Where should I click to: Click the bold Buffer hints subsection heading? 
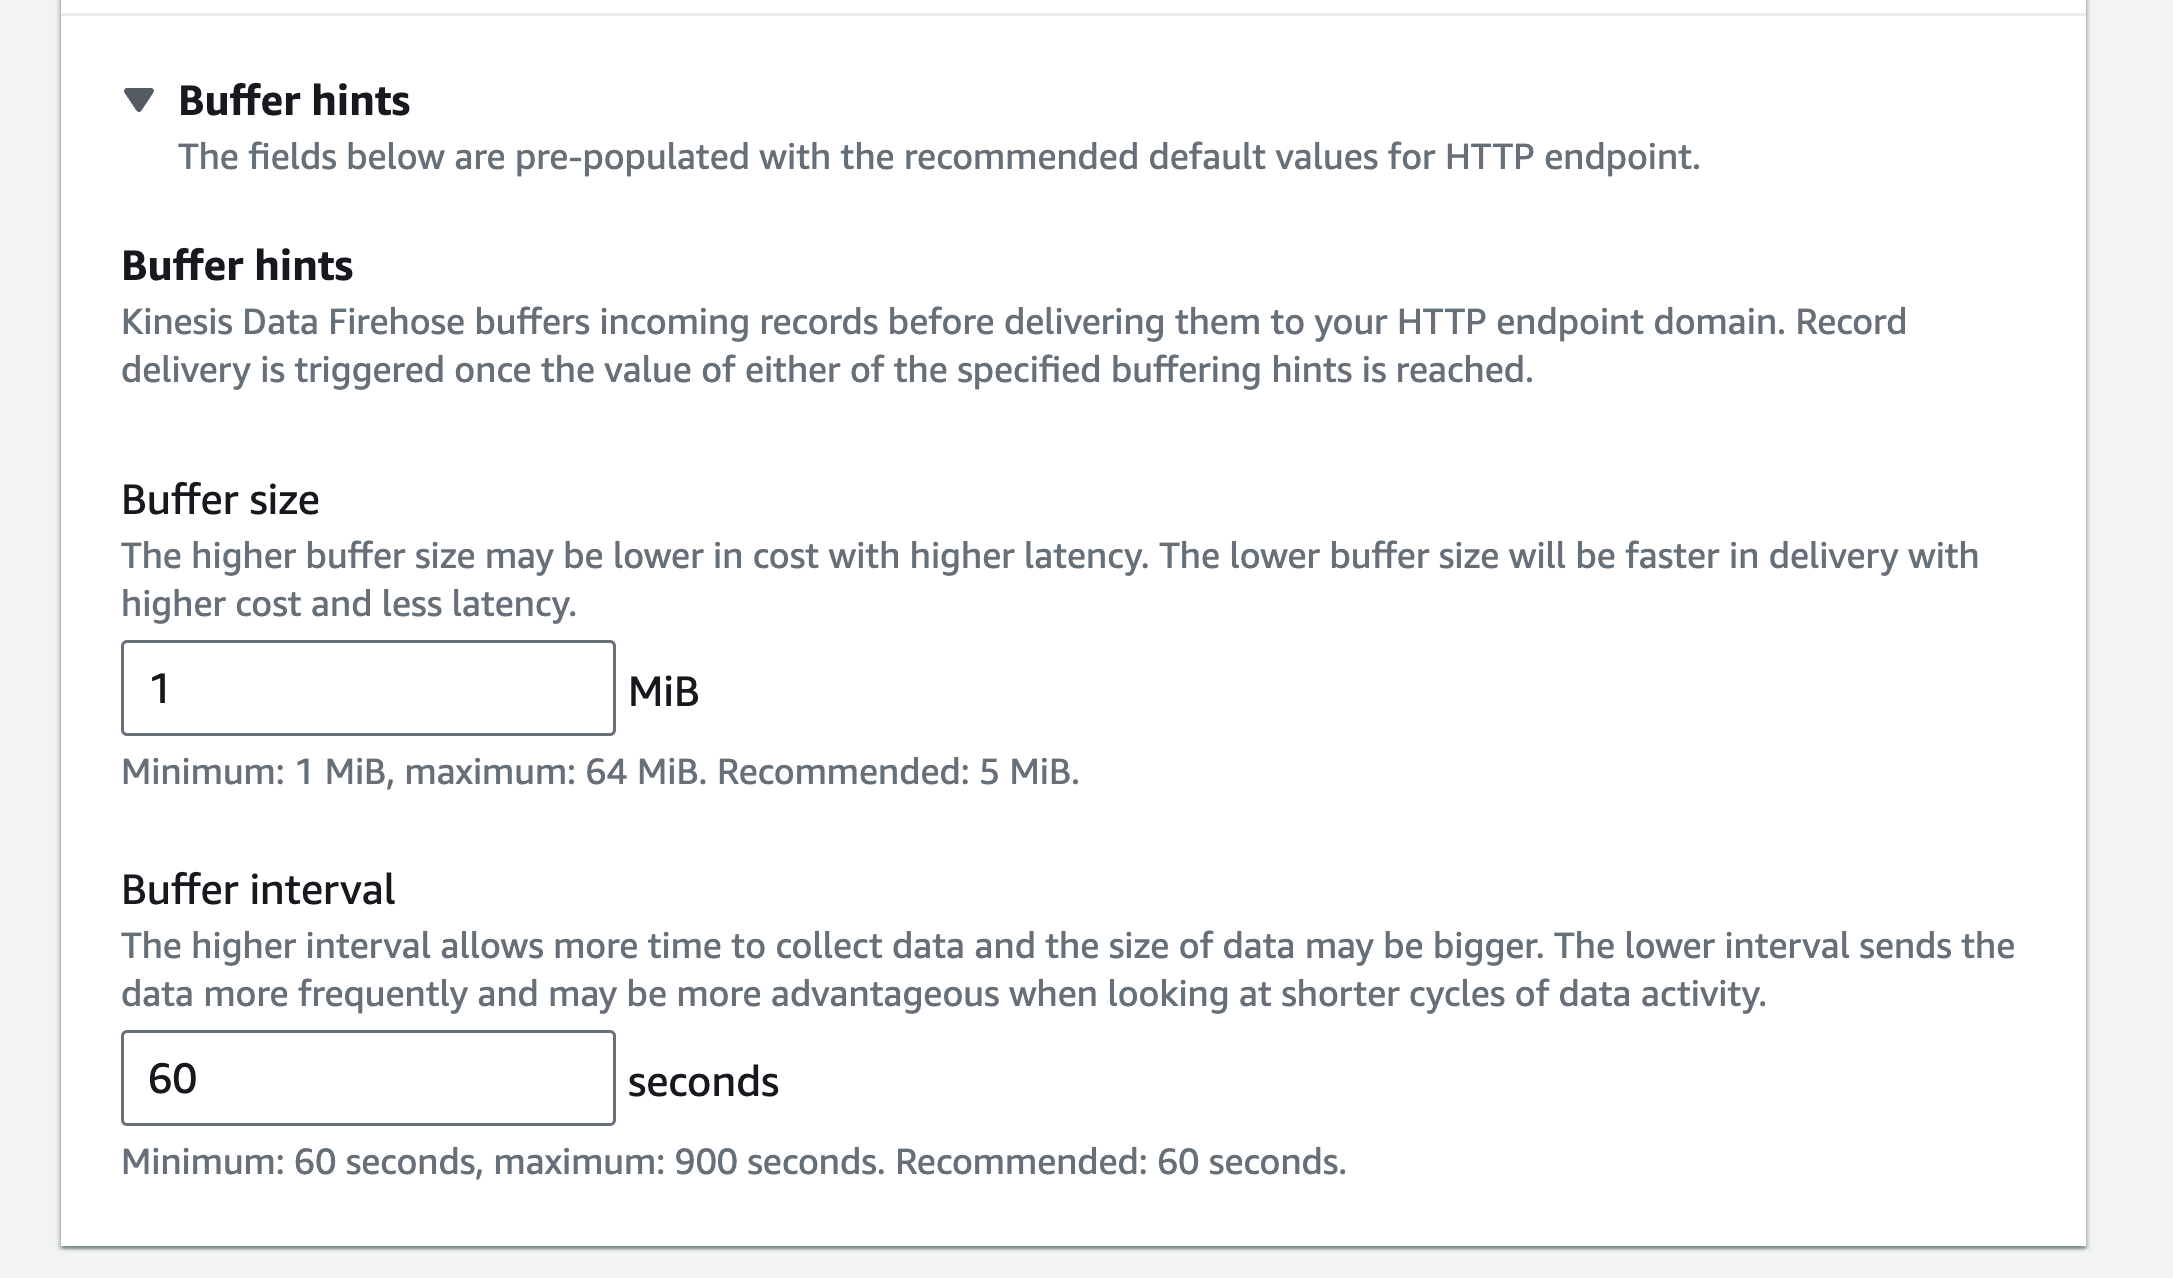point(237,265)
